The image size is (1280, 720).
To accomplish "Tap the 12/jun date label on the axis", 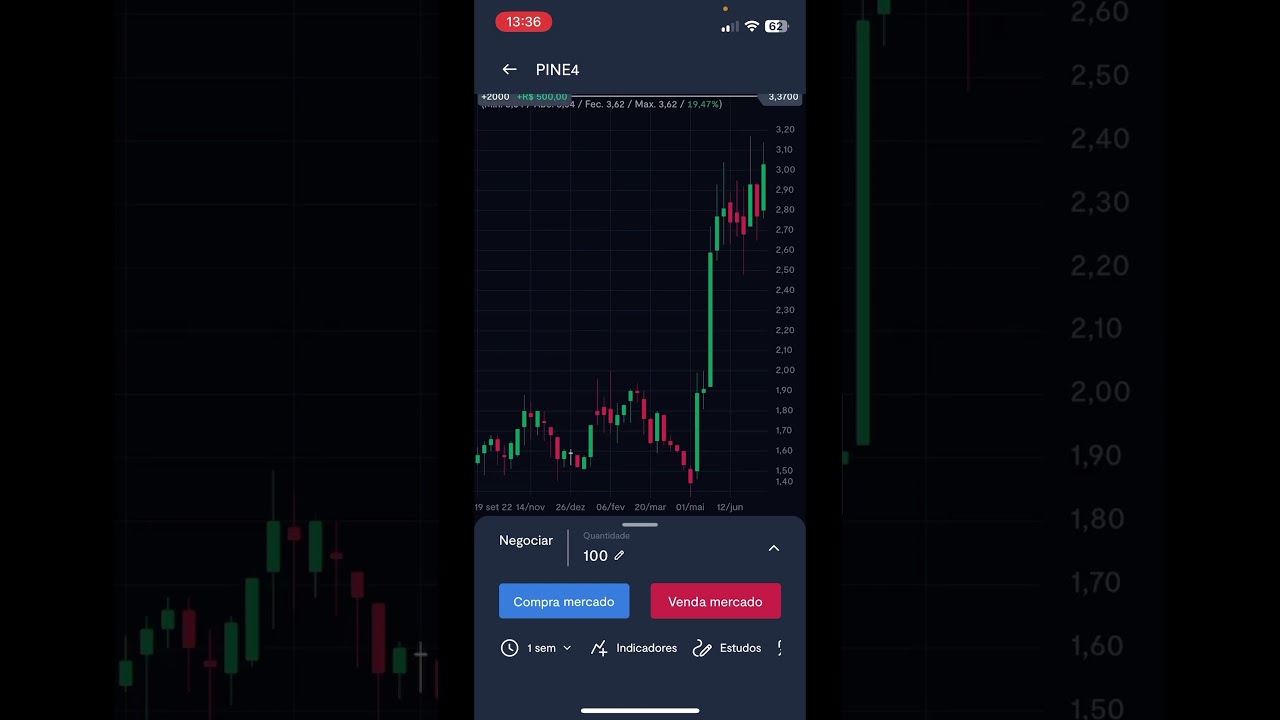I will (x=730, y=507).
